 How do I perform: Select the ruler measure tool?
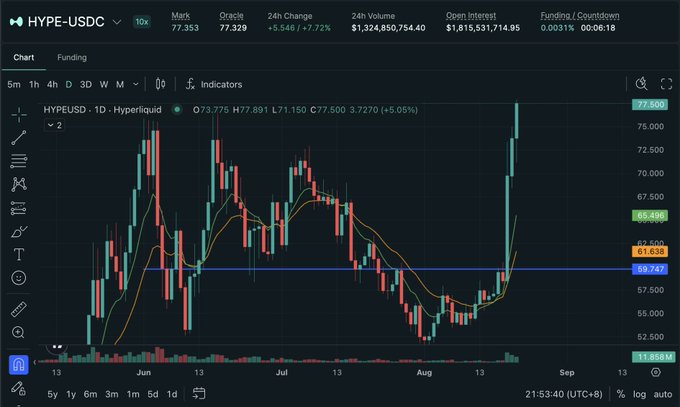coord(19,309)
